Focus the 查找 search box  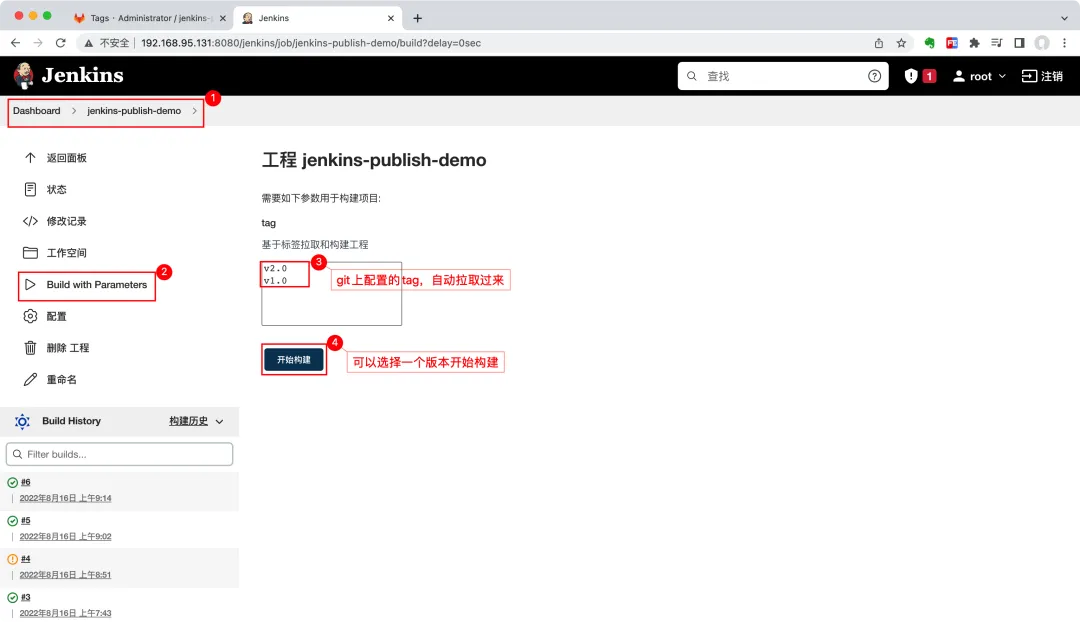[783, 76]
